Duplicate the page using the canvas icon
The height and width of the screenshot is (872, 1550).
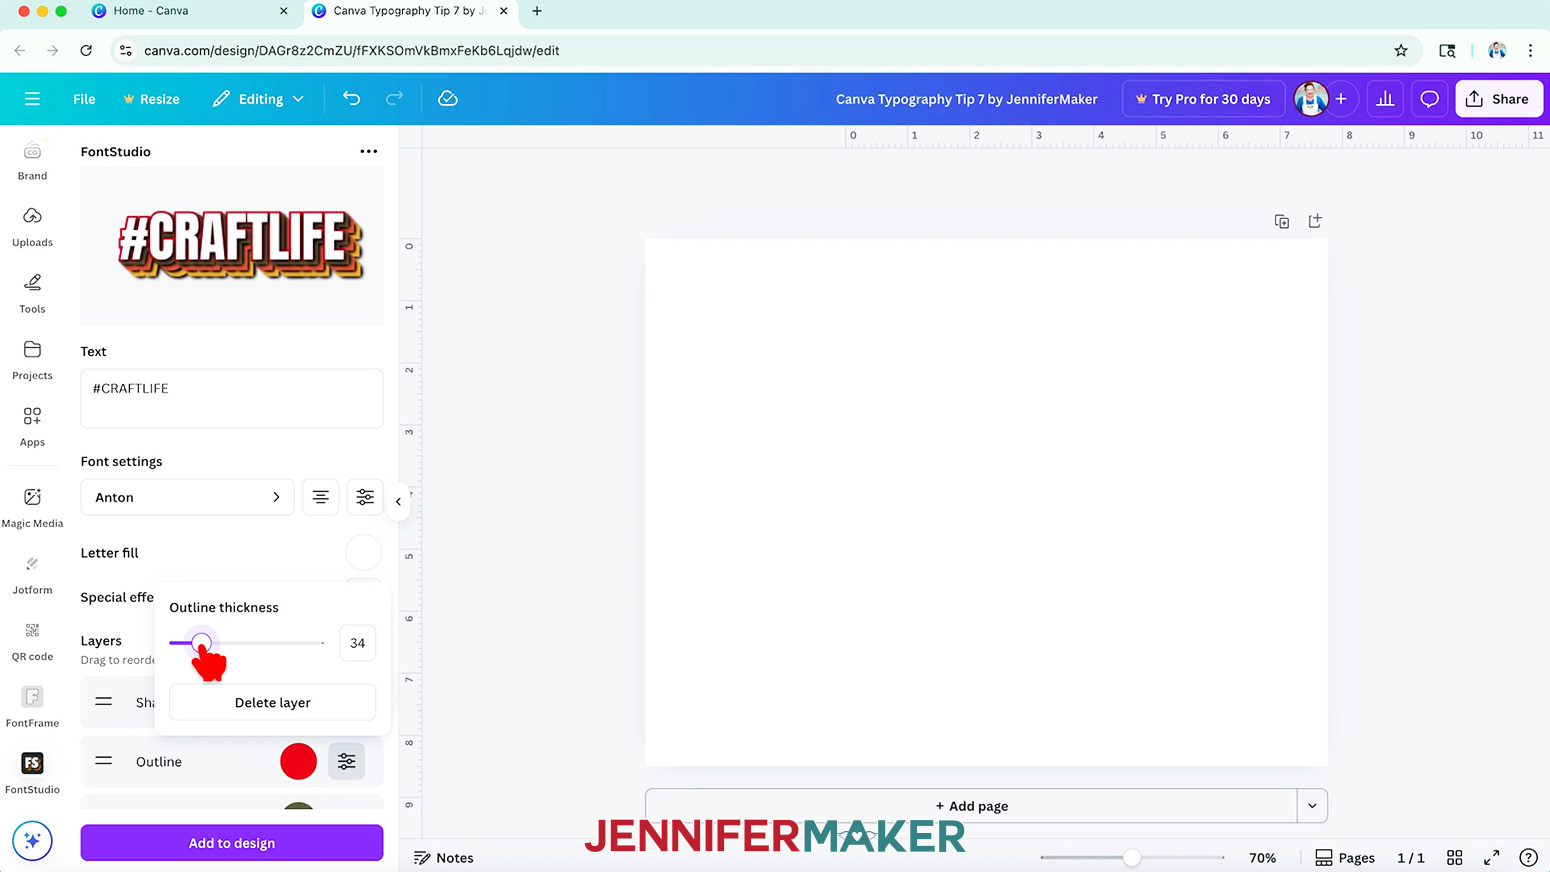pyautogui.click(x=1282, y=221)
